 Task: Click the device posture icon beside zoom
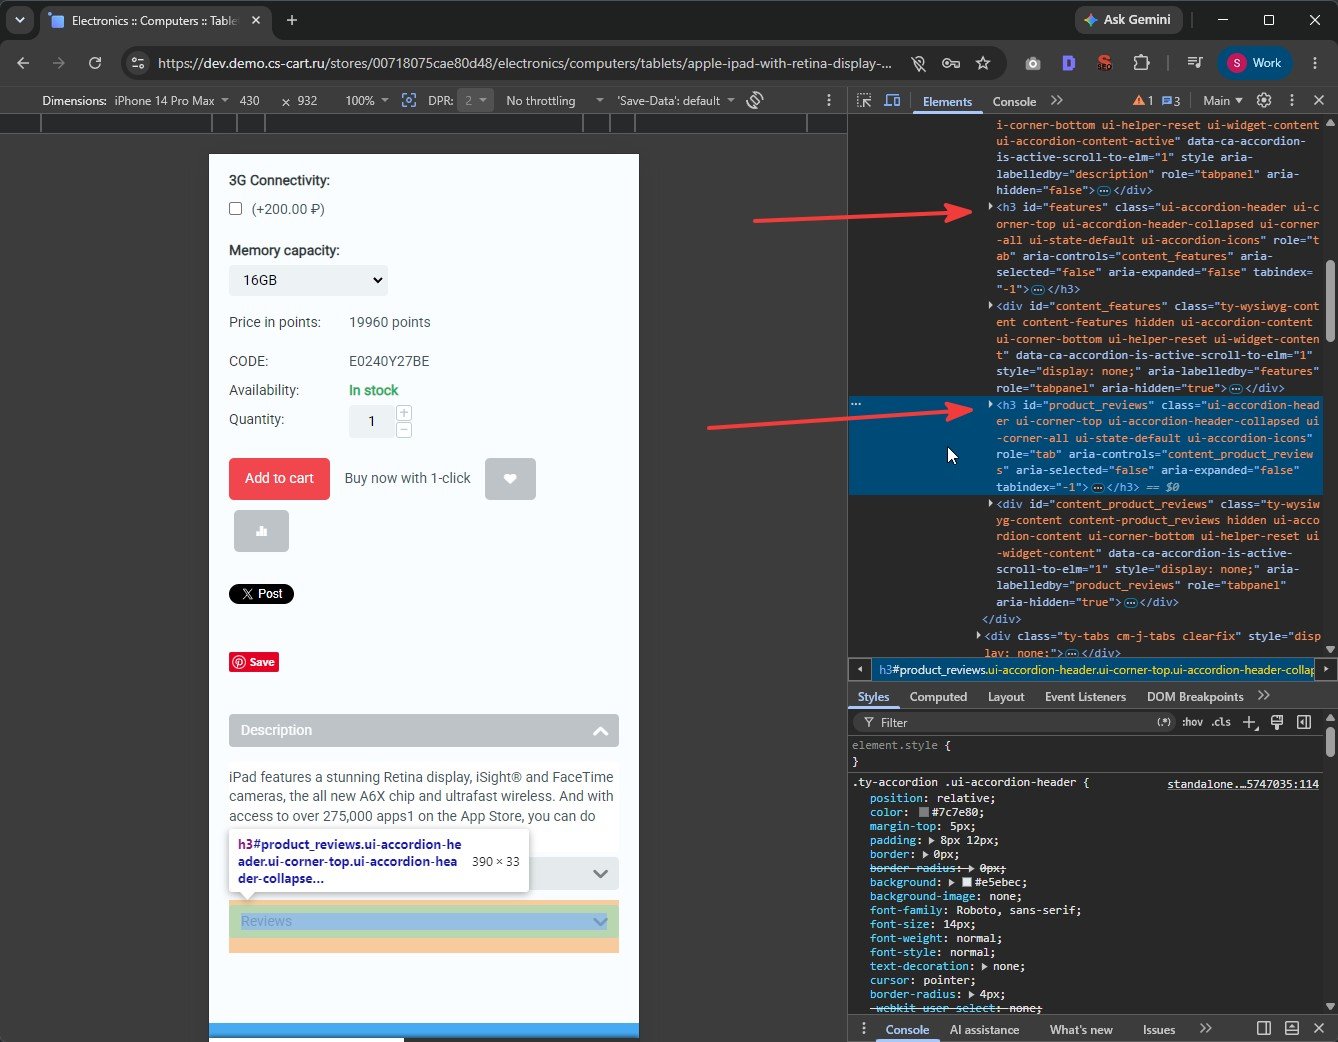[x=408, y=100]
